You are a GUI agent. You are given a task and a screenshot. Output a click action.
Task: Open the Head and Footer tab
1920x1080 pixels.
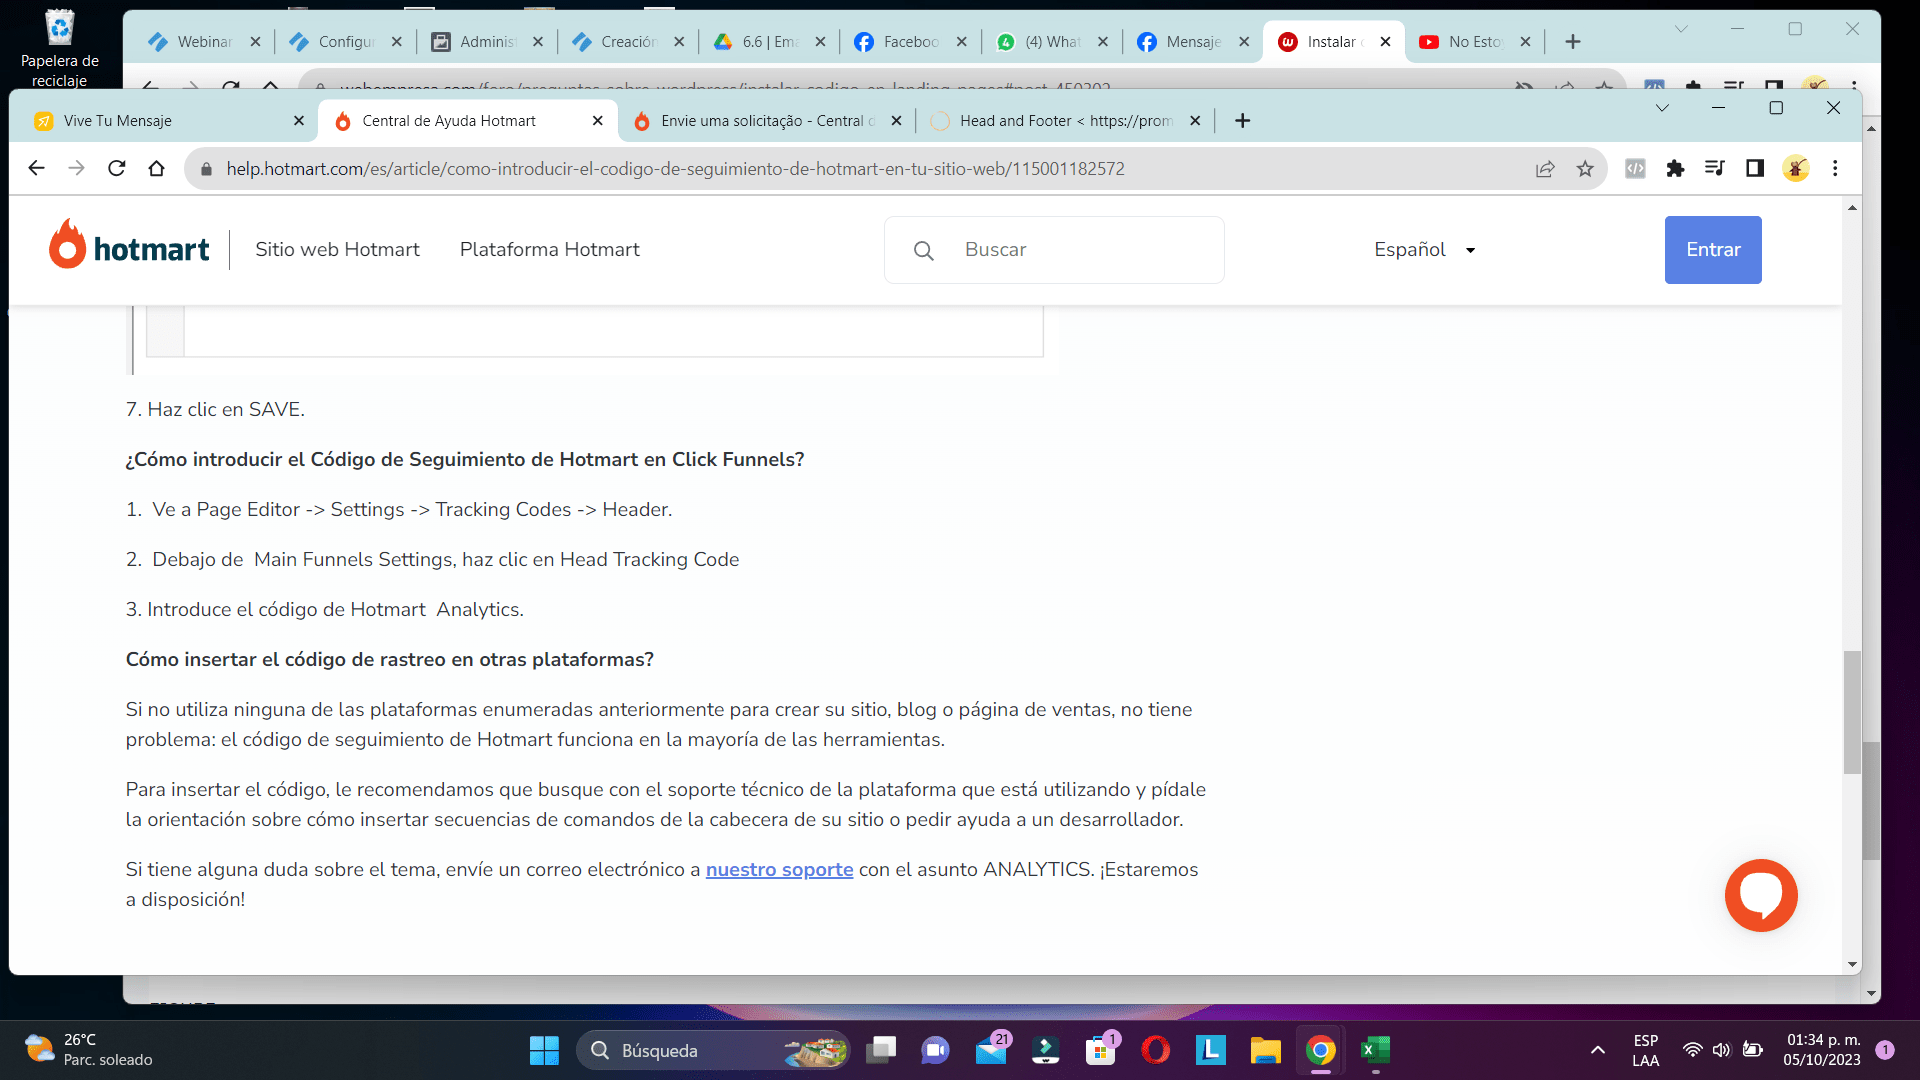(1065, 120)
